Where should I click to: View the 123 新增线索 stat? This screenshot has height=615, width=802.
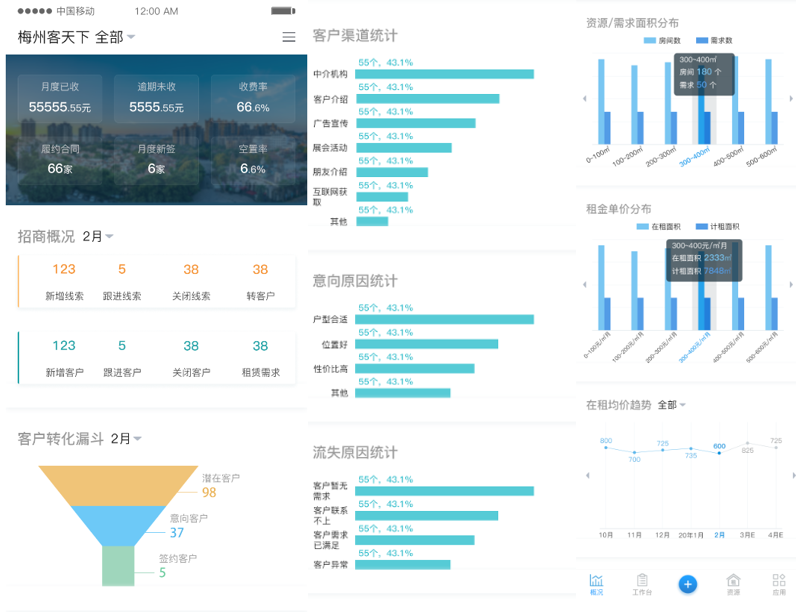pos(64,282)
